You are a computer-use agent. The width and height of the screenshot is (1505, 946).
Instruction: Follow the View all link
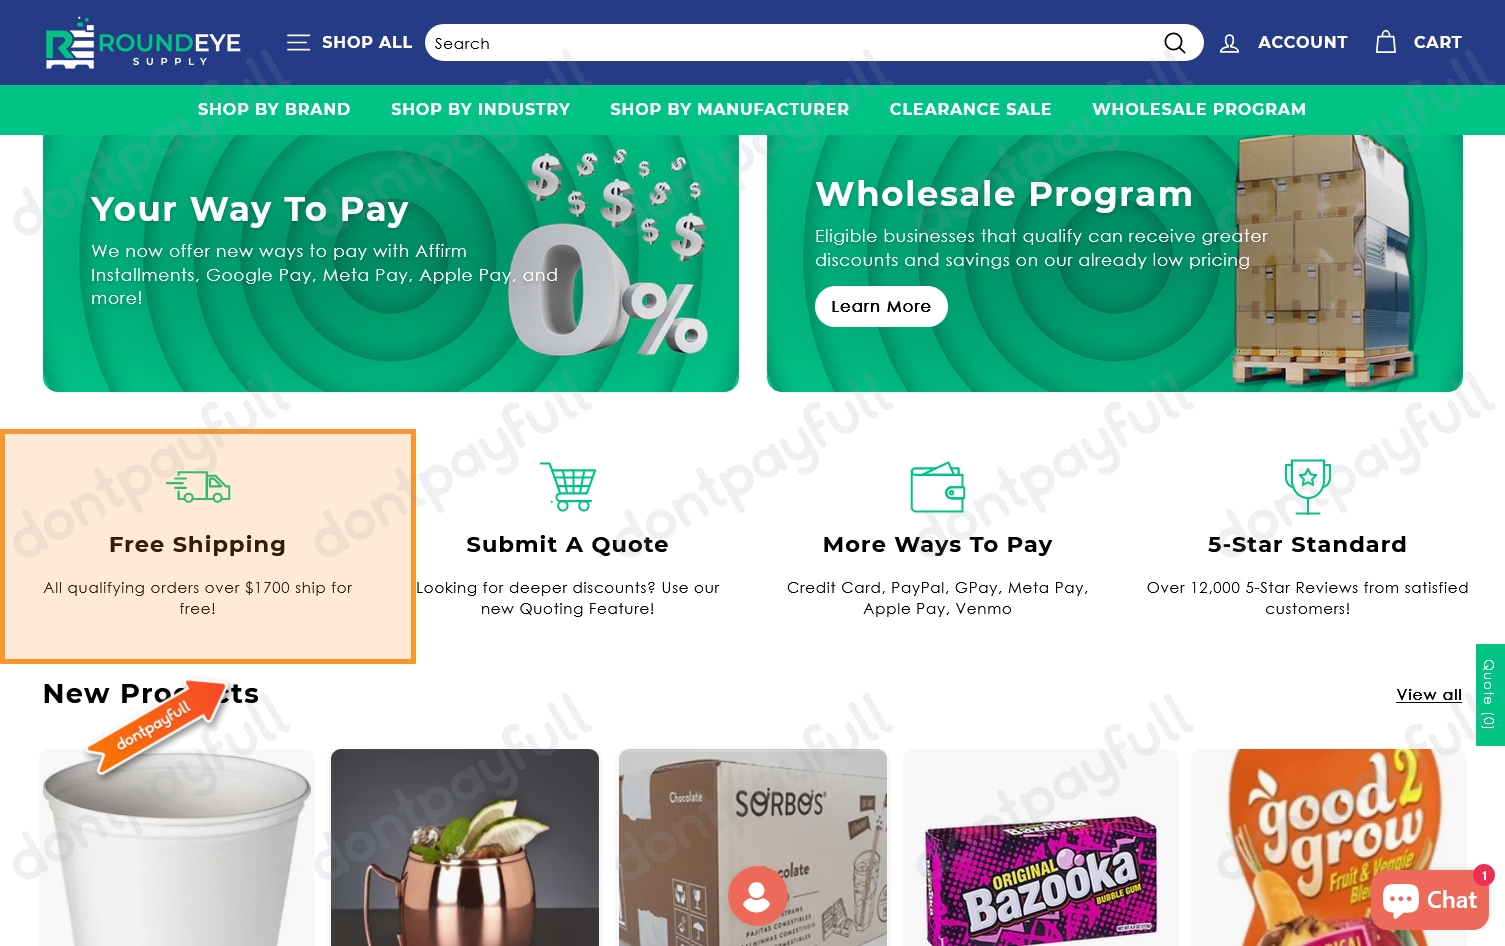click(x=1429, y=694)
